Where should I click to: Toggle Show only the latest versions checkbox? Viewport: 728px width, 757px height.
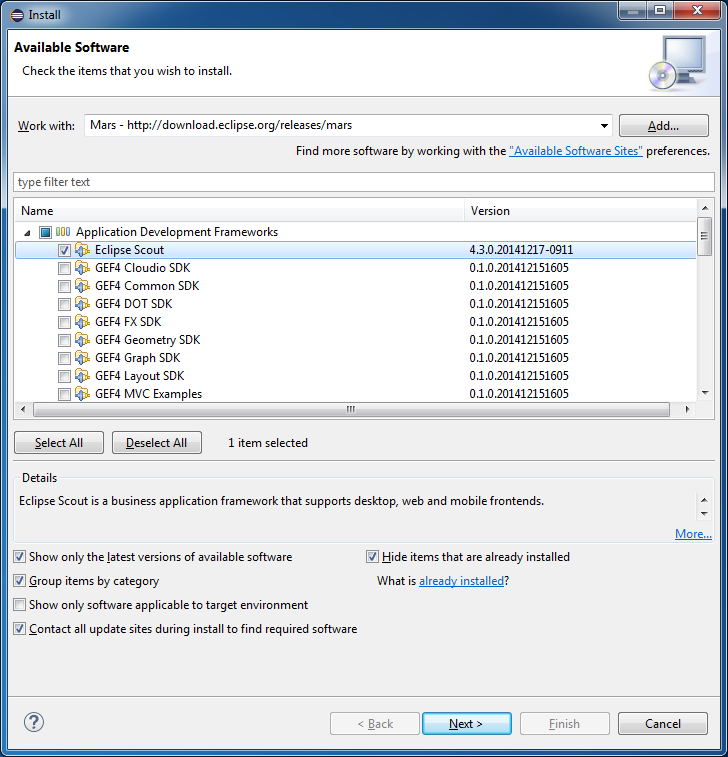[19, 557]
